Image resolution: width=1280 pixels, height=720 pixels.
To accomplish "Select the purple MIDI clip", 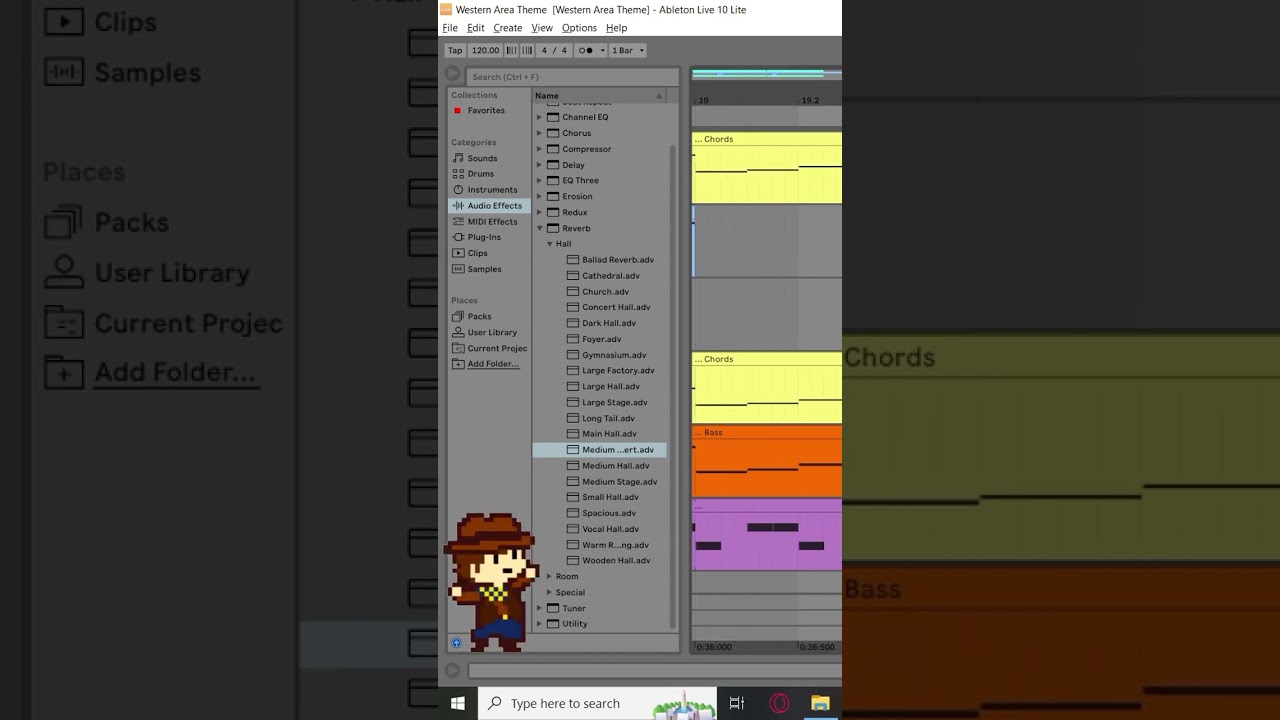I will pyautogui.click(x=767, y=535).
